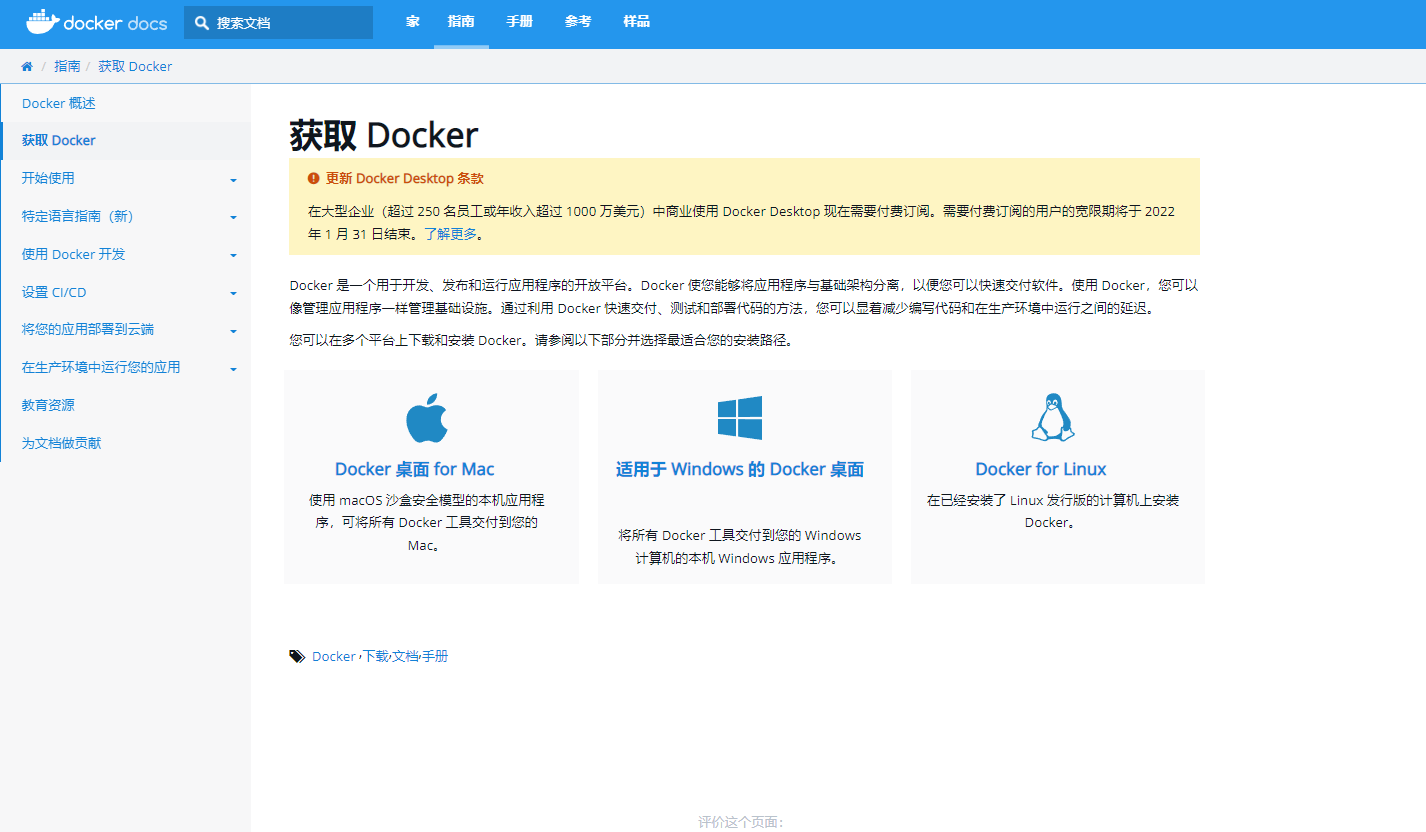Click the Windows logo icon

coord(740,418)
